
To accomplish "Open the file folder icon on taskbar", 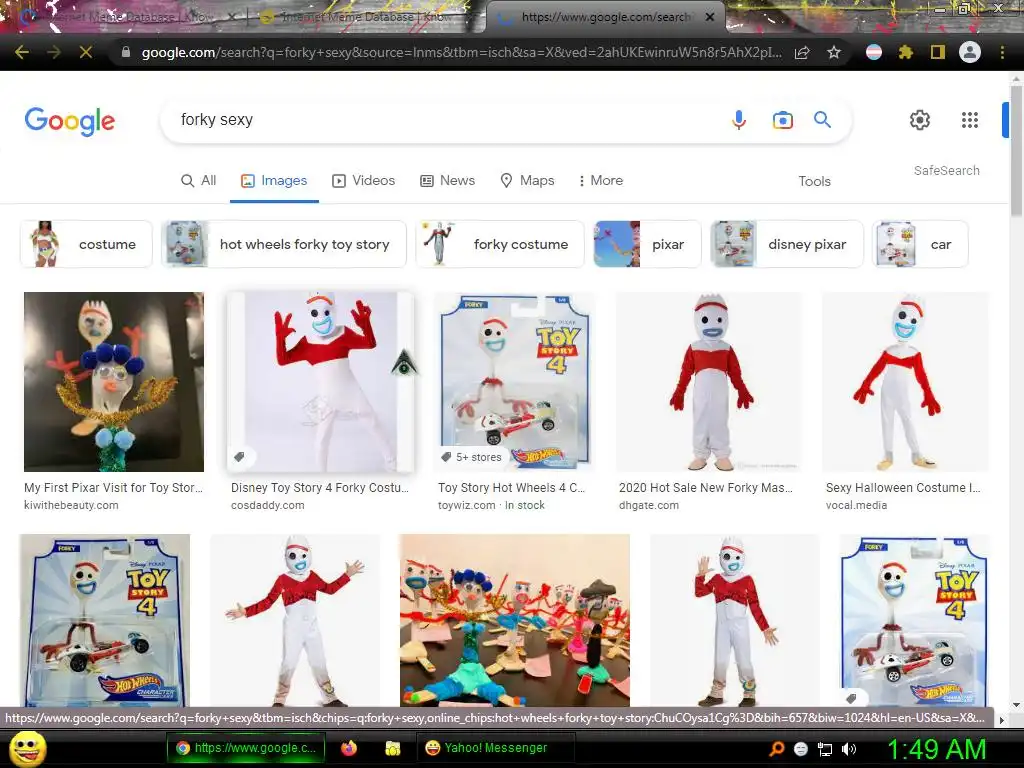I will pos(392,748).
